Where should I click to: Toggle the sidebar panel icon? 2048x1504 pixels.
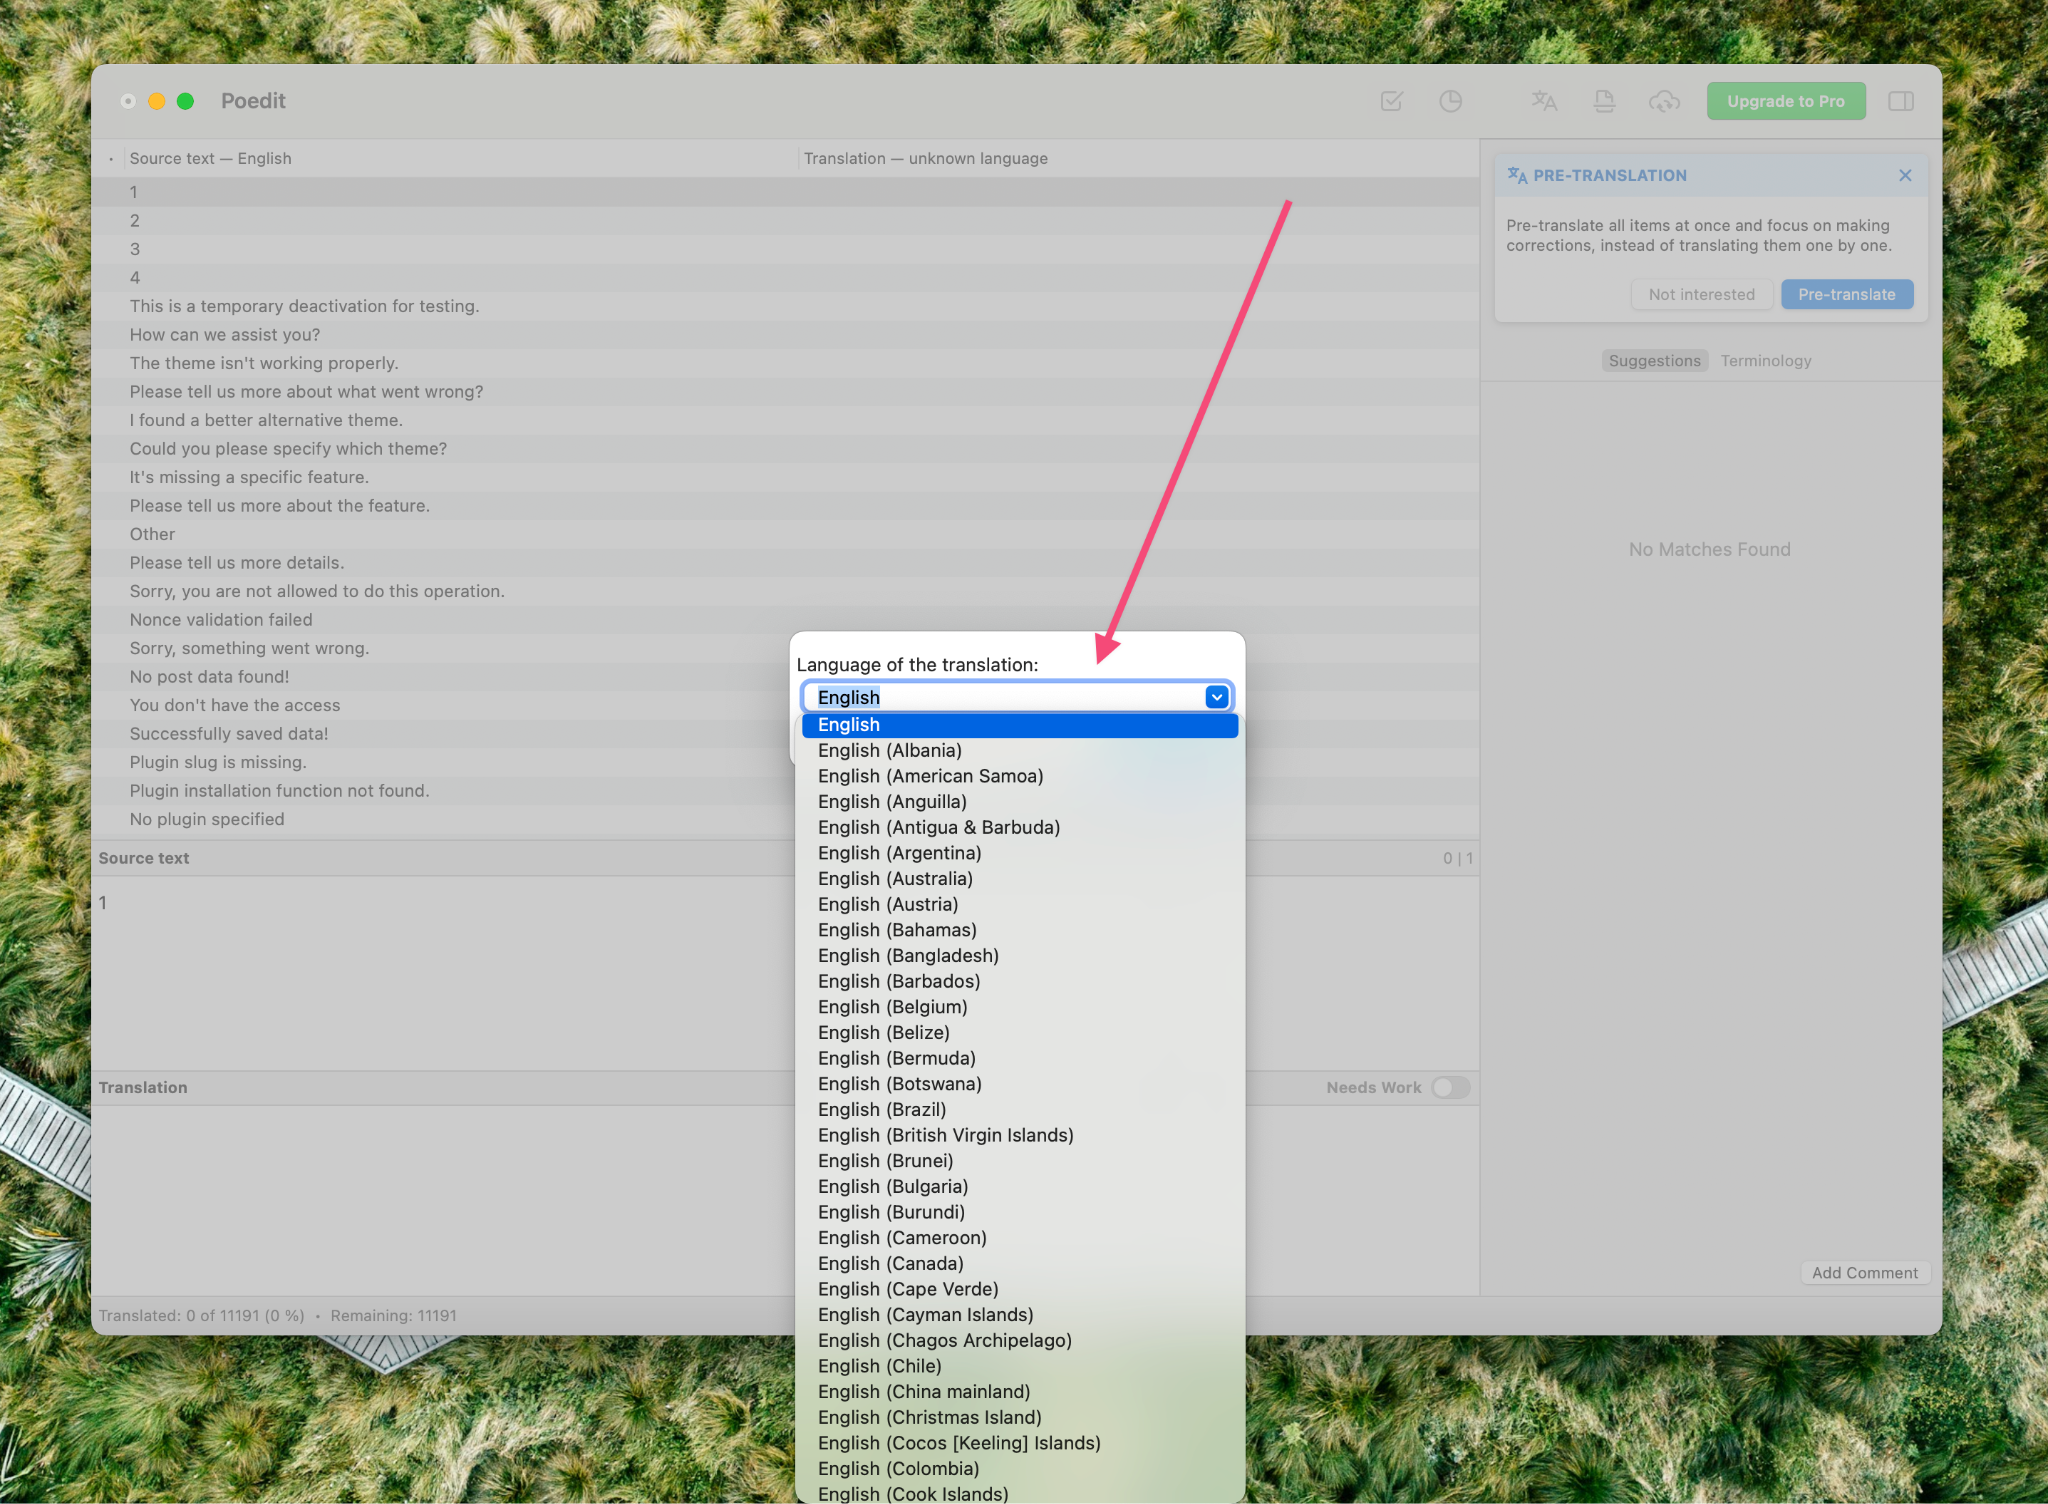[x=1900, y=101]
